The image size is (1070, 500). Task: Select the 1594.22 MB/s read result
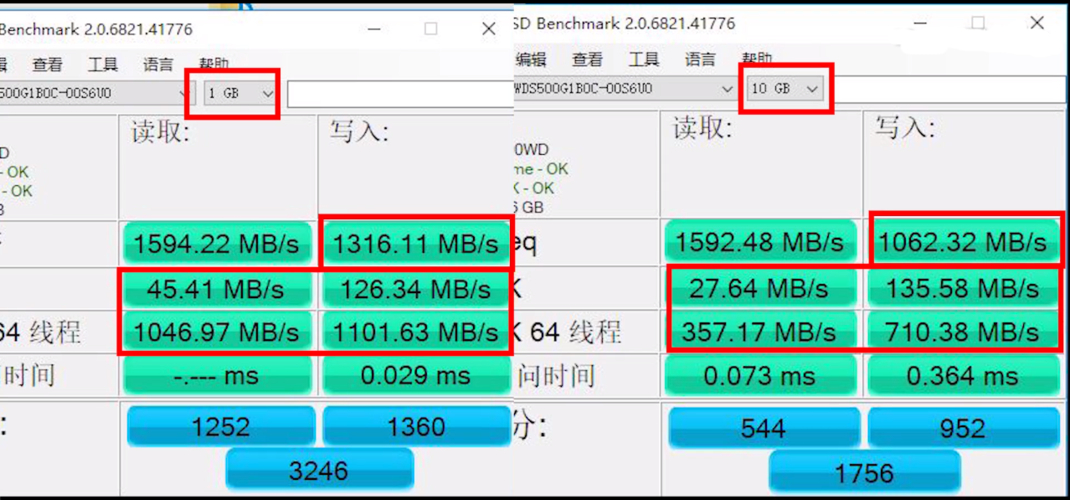point(217,244)
